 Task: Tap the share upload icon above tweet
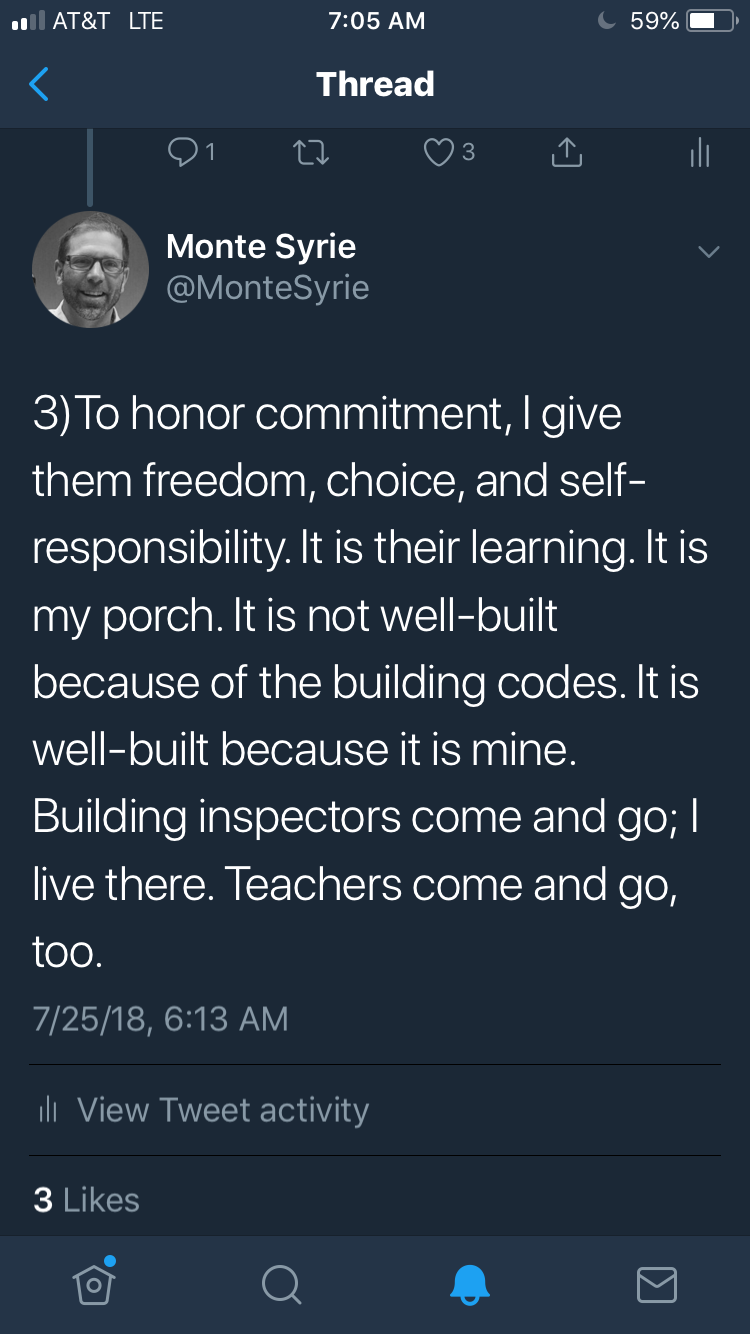(x=566, y=152)
